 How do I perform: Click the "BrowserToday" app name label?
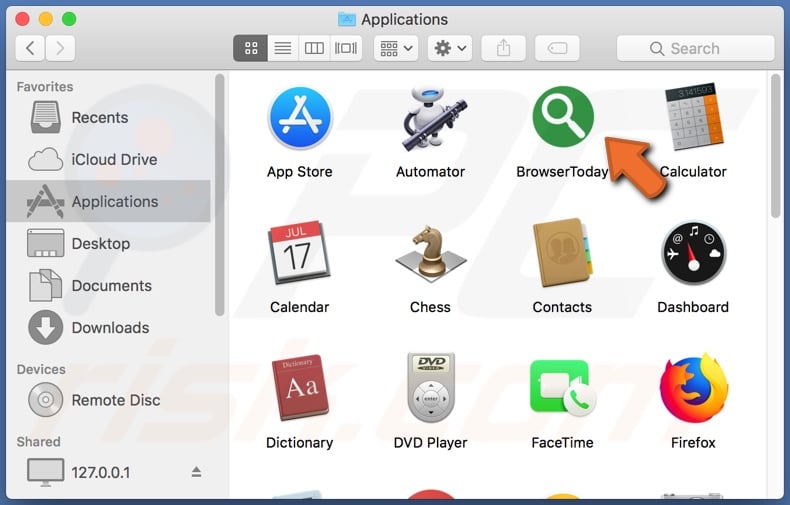[x=562, y=172]
